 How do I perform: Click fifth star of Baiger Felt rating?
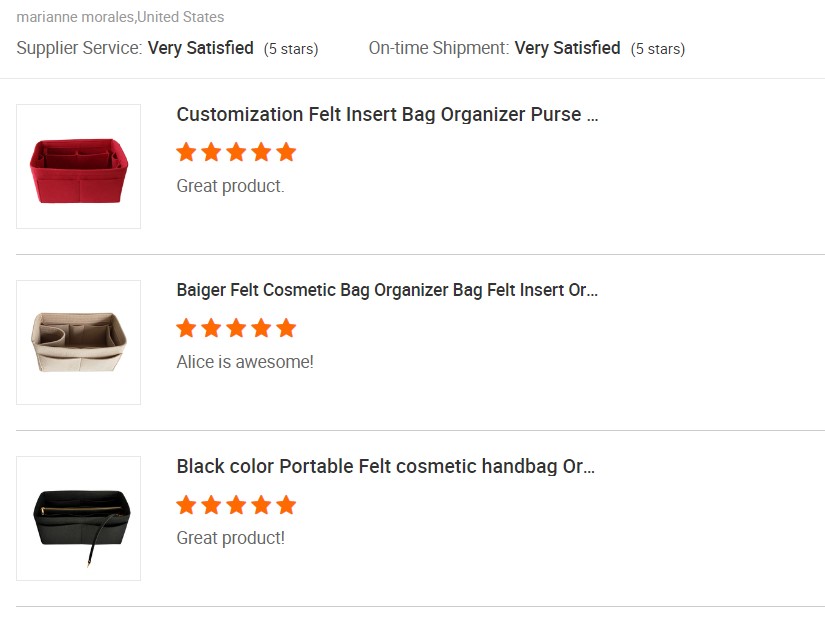(x=286, y=328)
